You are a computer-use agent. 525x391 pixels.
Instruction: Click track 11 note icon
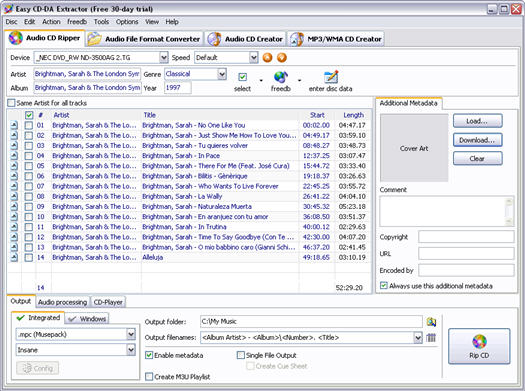pos(14,227)
